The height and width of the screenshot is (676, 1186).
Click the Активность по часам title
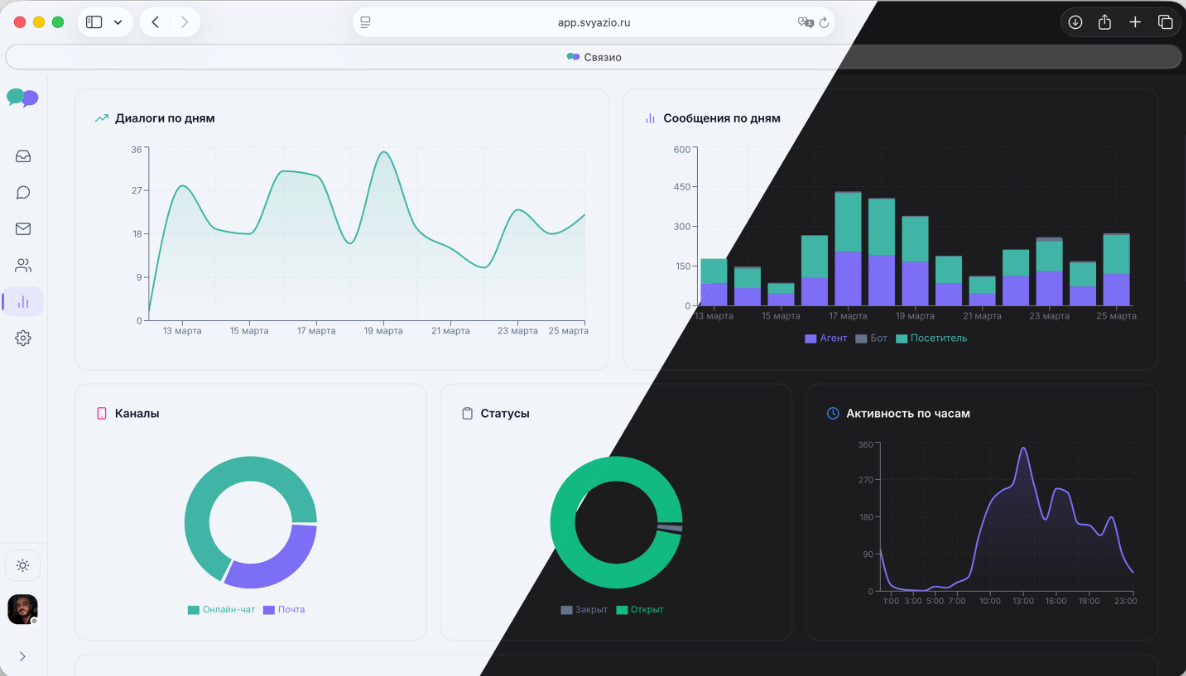click(908, 414)
